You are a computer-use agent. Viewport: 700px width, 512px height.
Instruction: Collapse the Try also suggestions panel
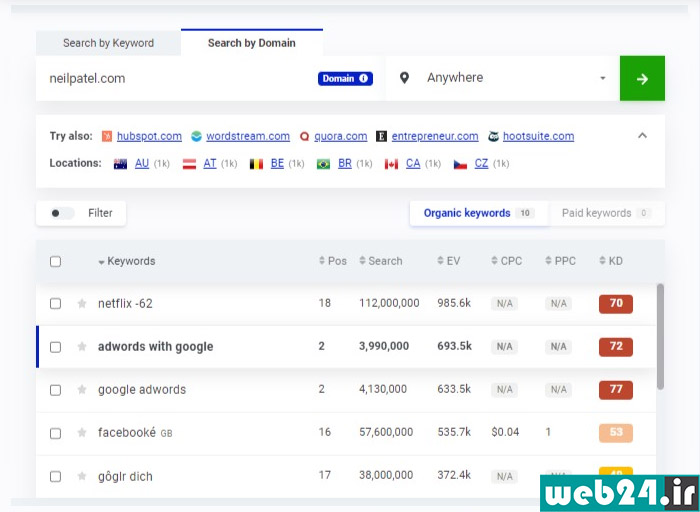tap(642, 135)
